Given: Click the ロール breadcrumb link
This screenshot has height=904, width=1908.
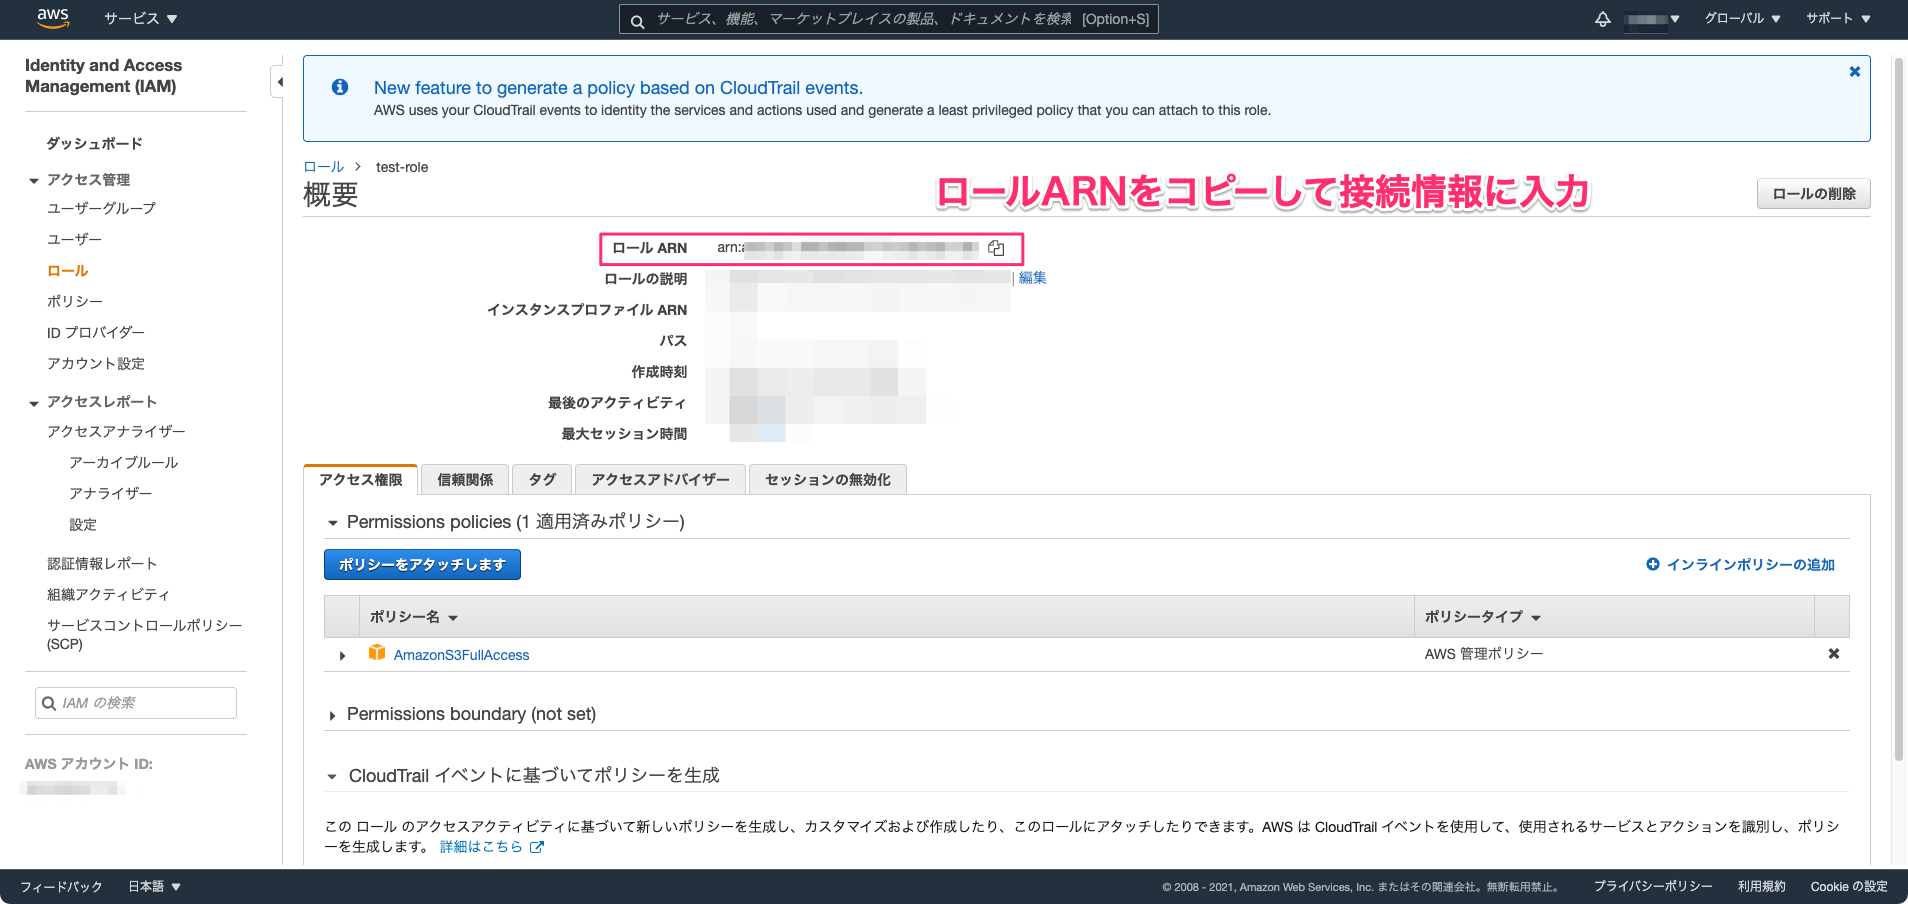Looking at the screenshot, I should click(x=323, y=167).
